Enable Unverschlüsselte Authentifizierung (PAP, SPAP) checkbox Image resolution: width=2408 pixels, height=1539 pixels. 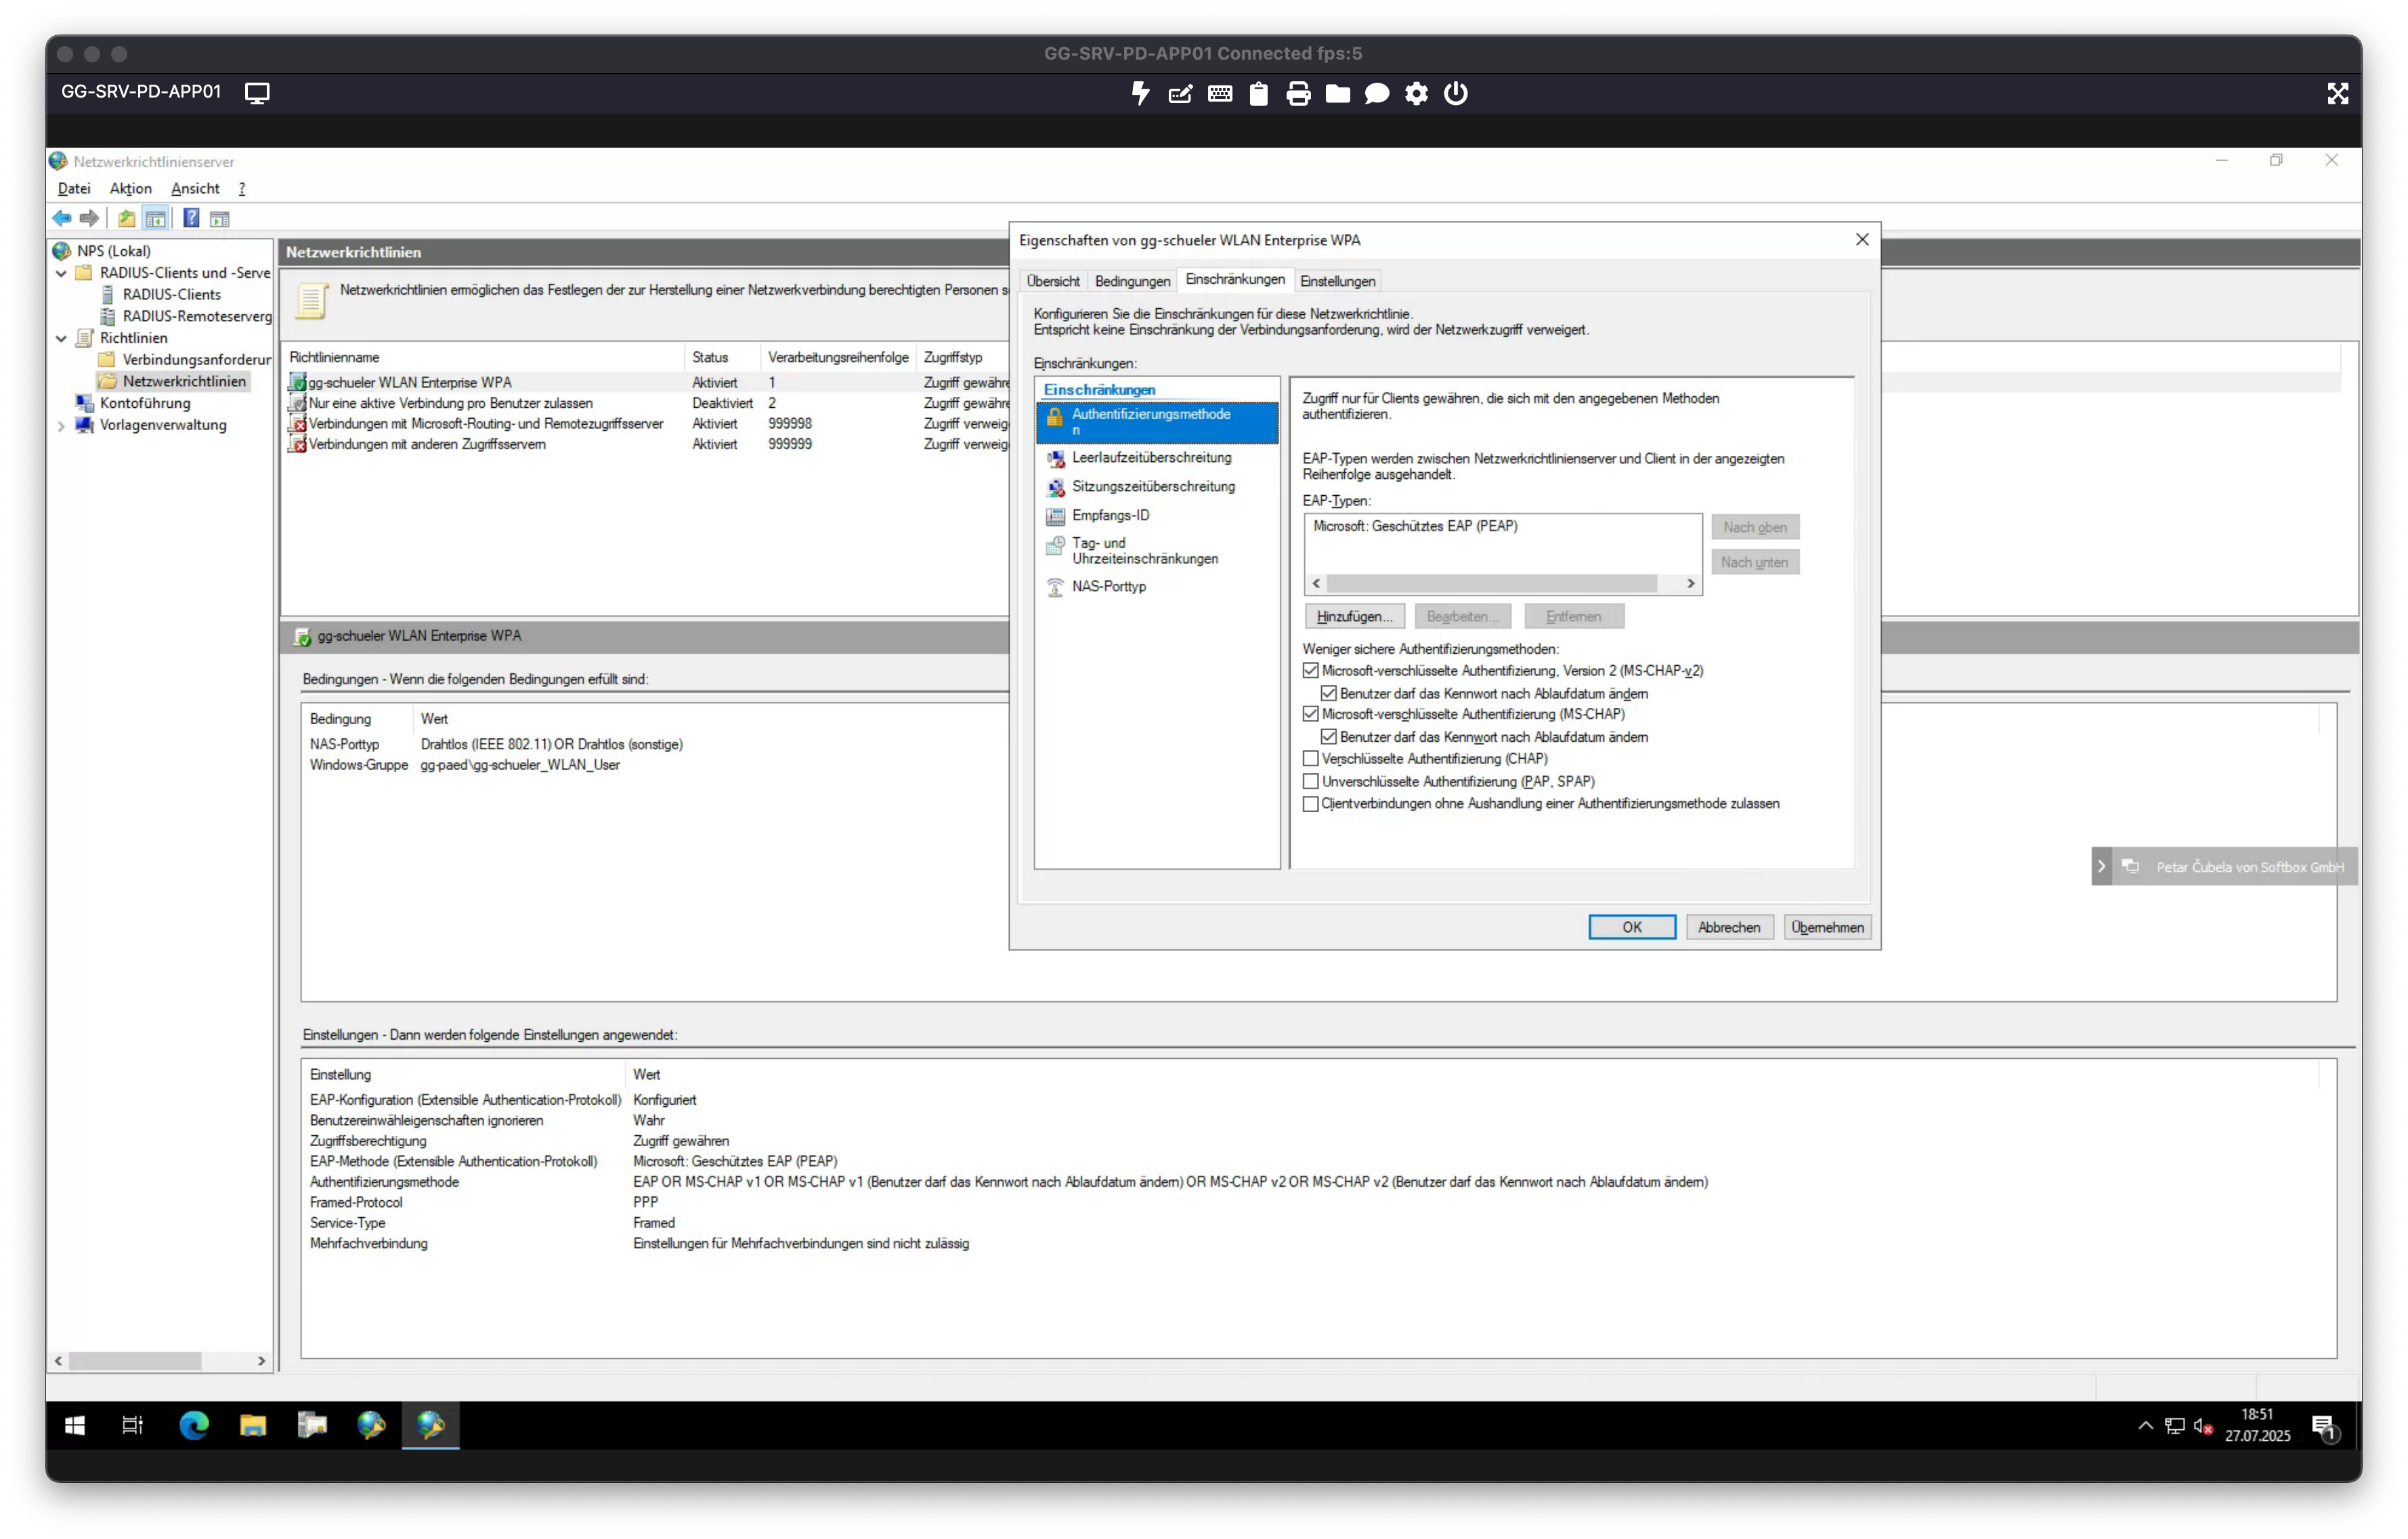[x=1310, y=781]
